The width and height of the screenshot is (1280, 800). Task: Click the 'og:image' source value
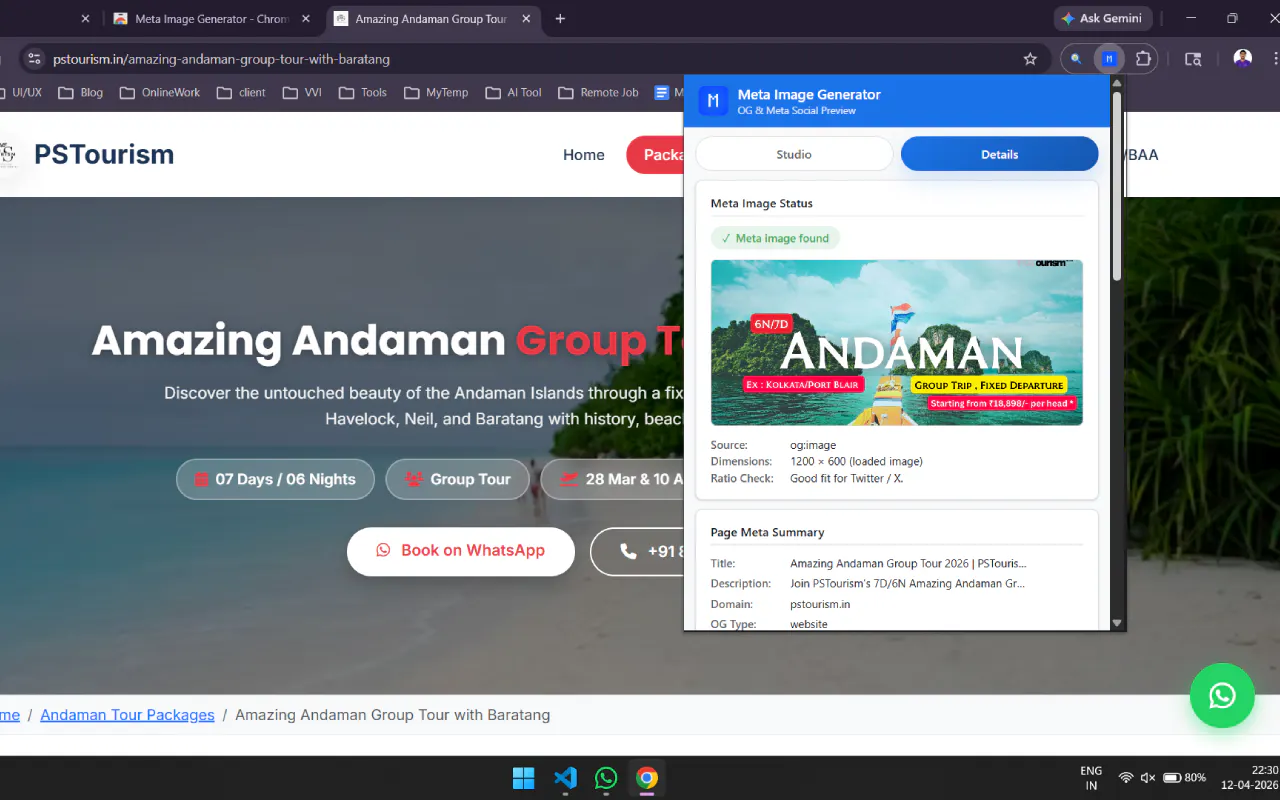pos(813,445)
